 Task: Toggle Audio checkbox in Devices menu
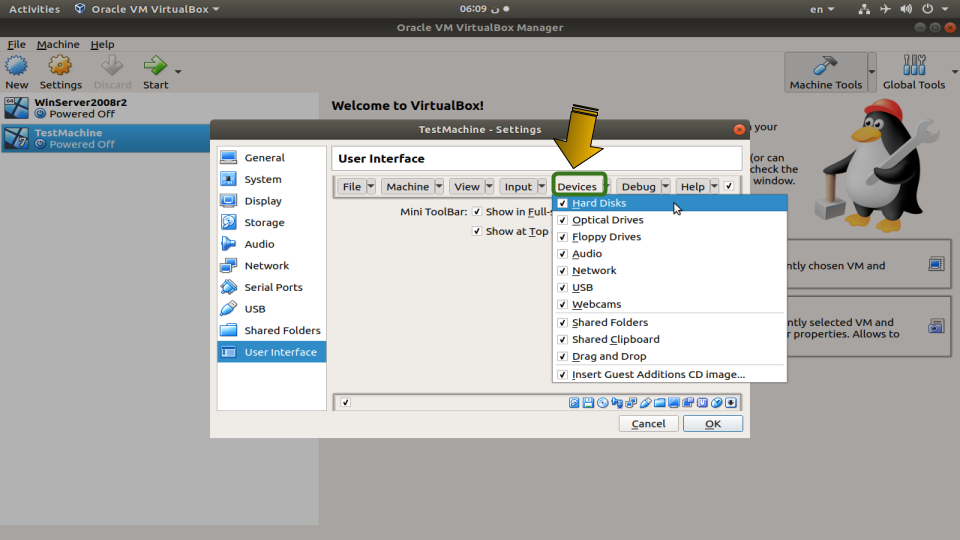[563, 253]
